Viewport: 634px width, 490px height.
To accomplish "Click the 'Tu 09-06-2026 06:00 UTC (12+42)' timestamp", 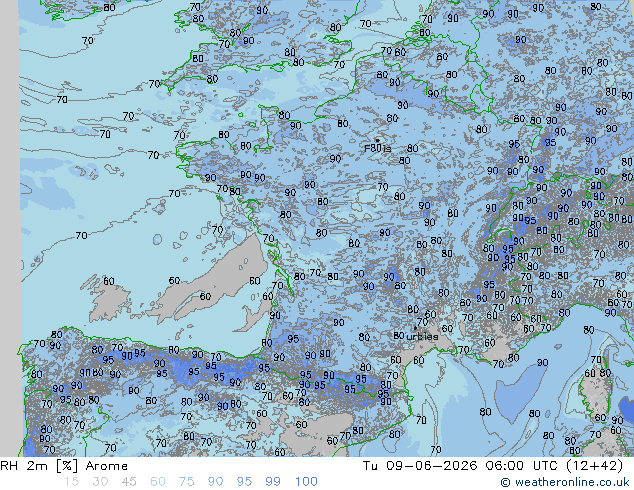I will click(x=493, y=466).
